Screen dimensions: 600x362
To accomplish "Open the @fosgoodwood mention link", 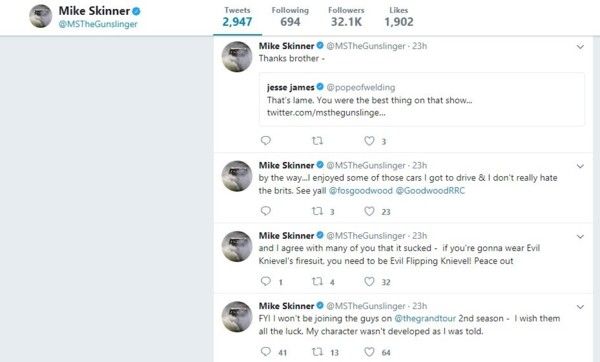I will [x=360, y=191].
